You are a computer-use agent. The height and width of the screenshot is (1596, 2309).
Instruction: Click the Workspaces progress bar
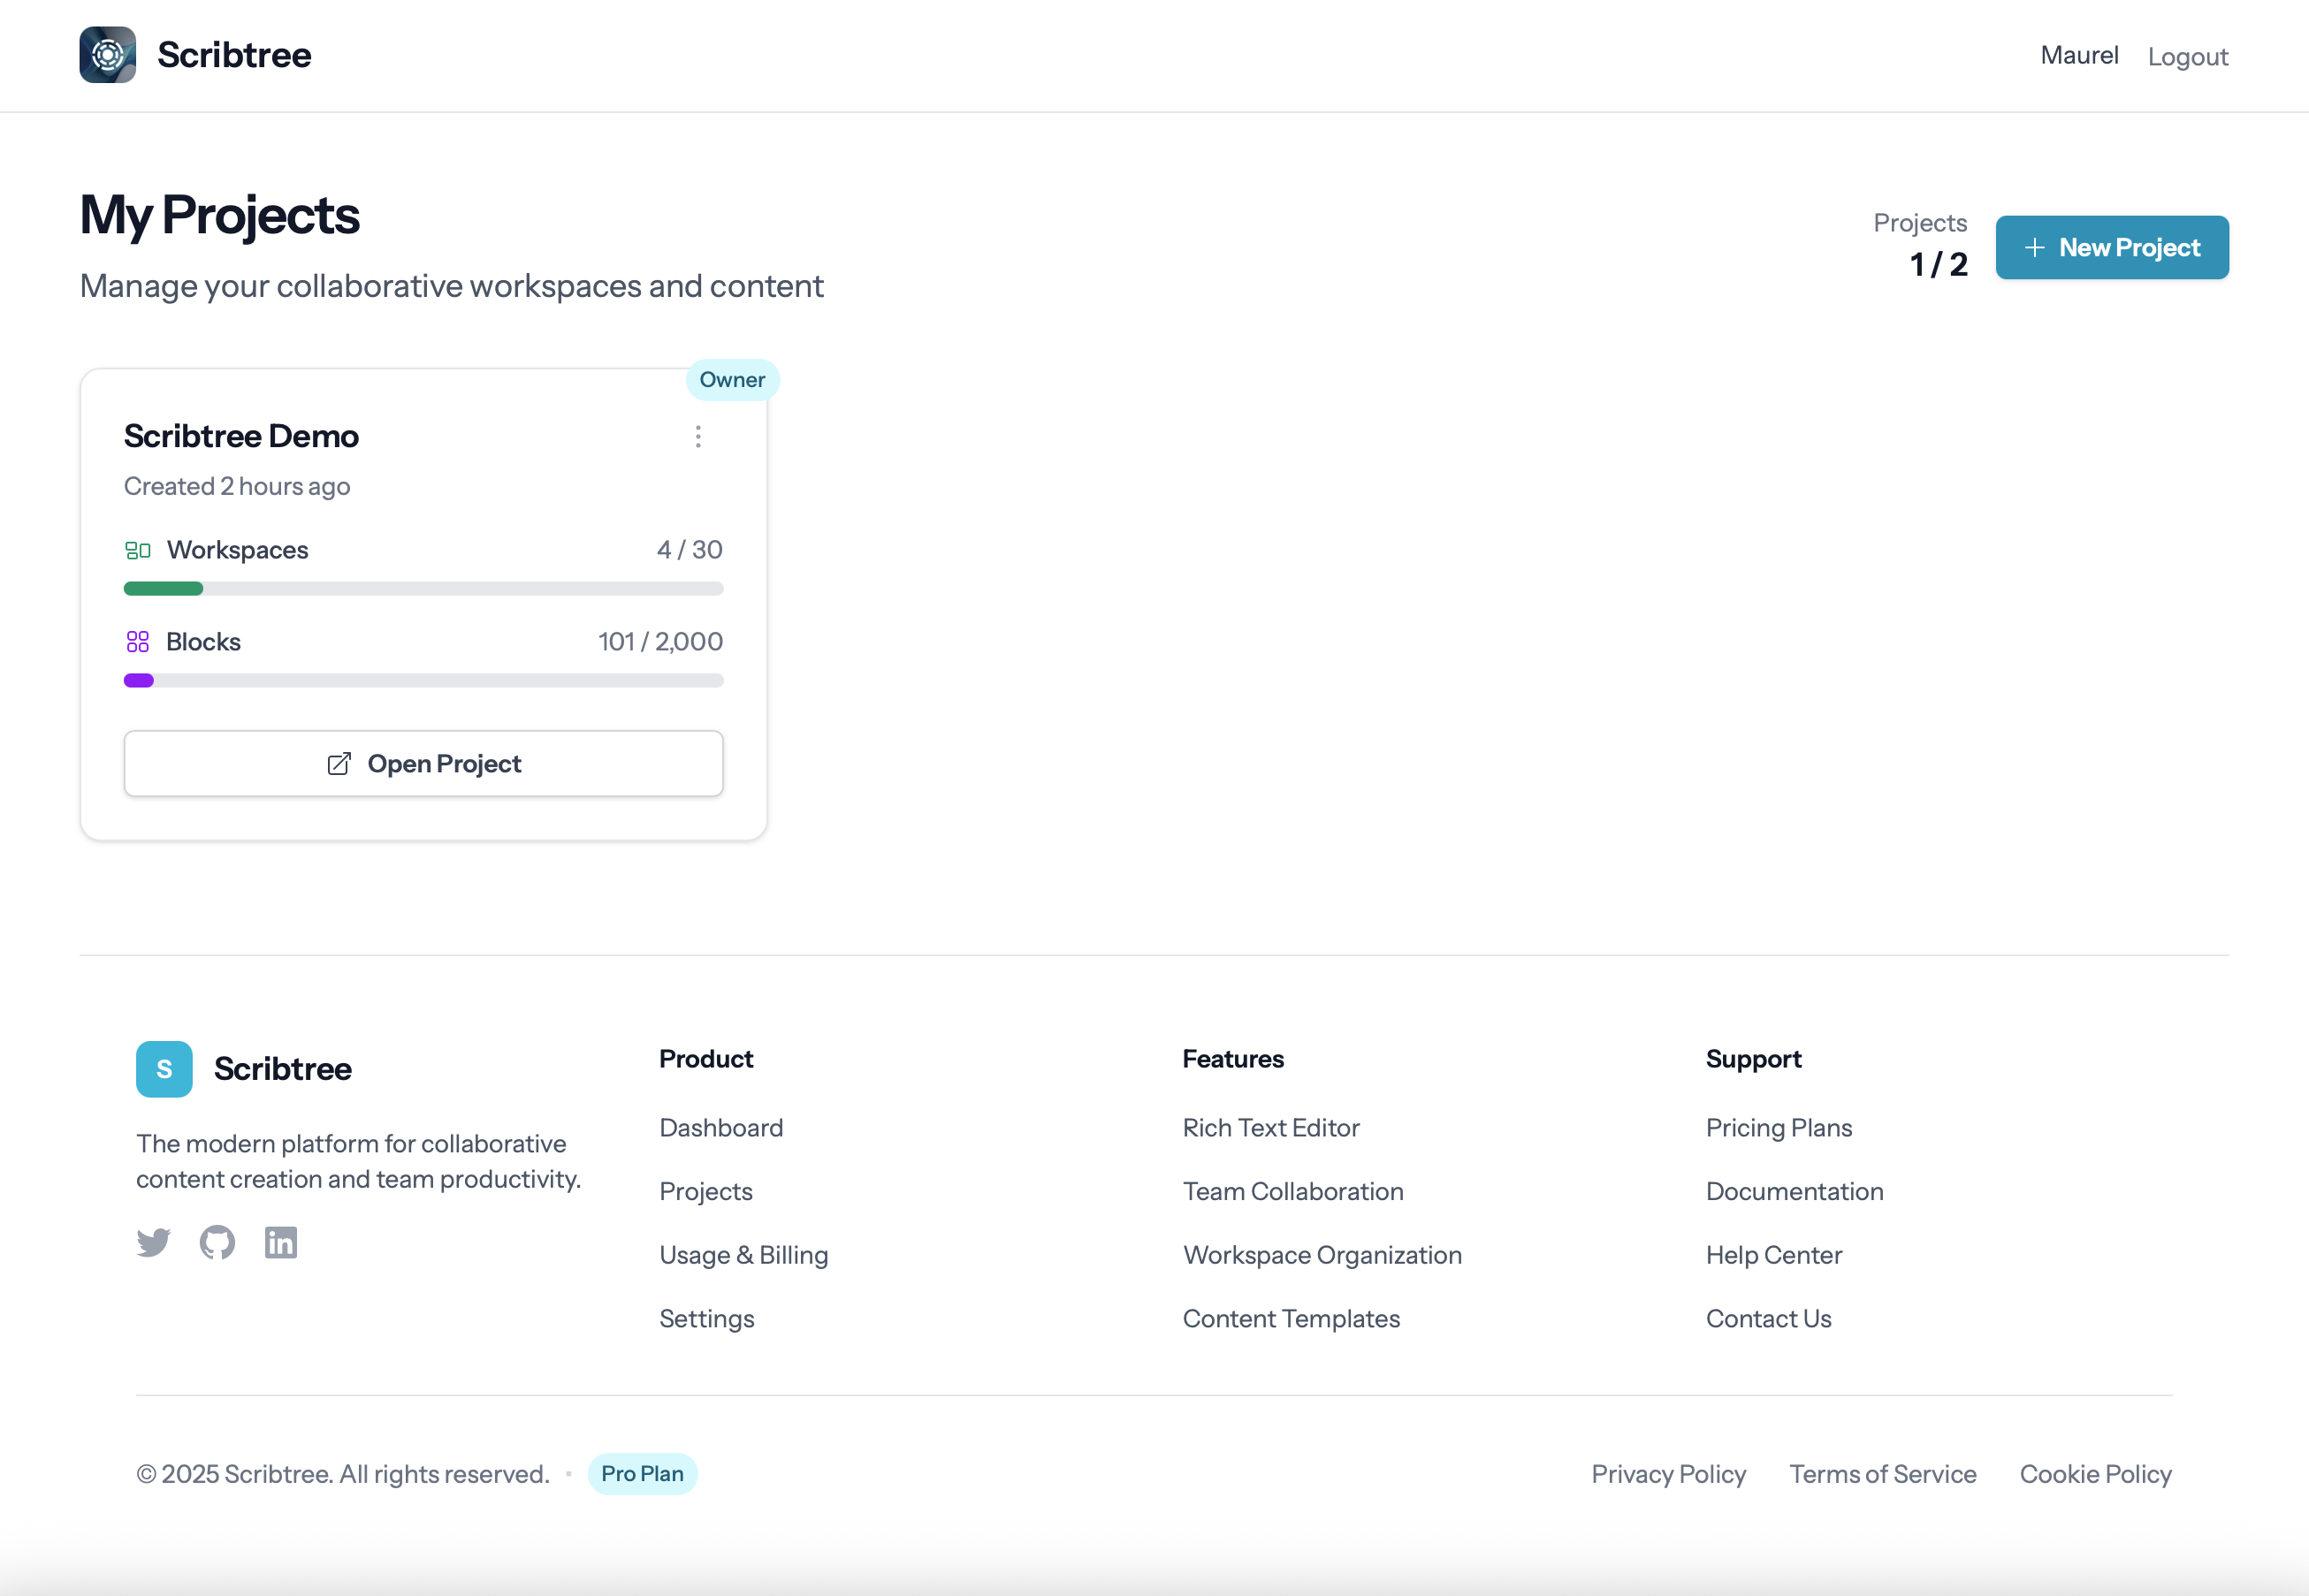[424, 589]
